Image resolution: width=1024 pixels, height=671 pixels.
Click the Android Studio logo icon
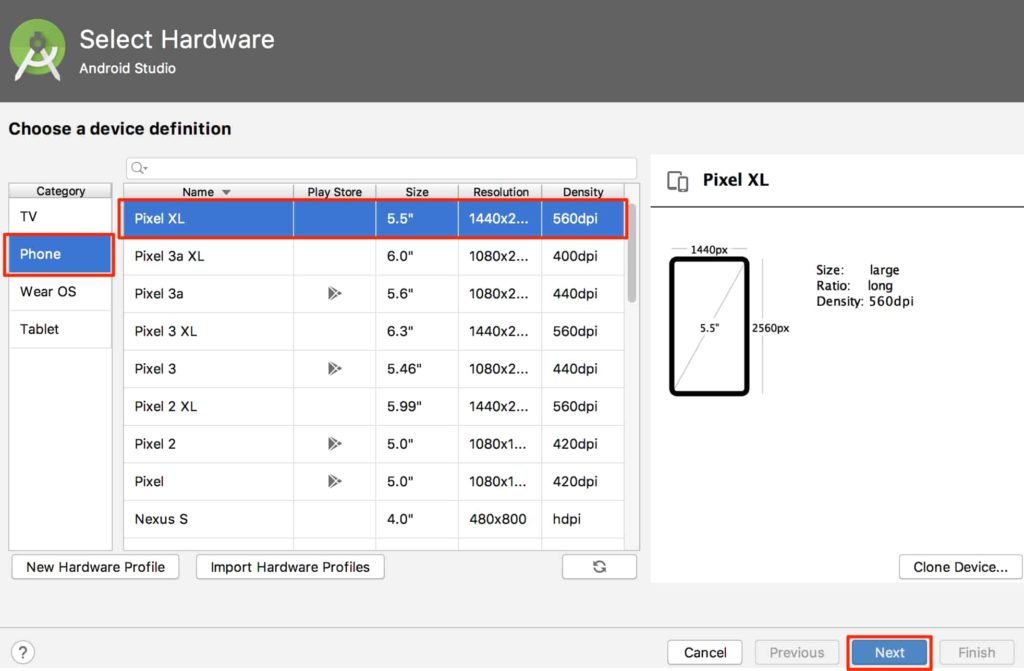click(37, 50)
